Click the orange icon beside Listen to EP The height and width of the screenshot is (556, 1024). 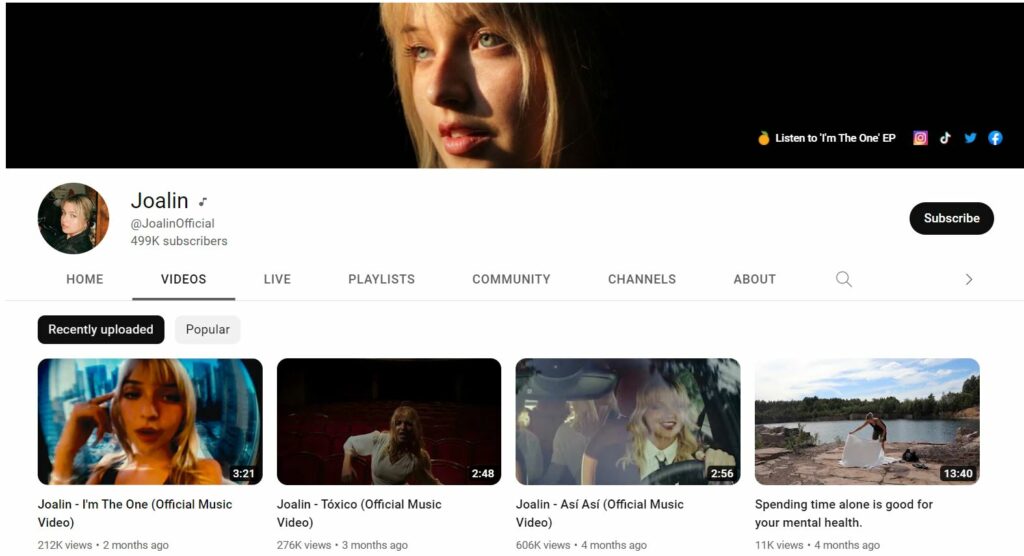[x=763, y=138]
